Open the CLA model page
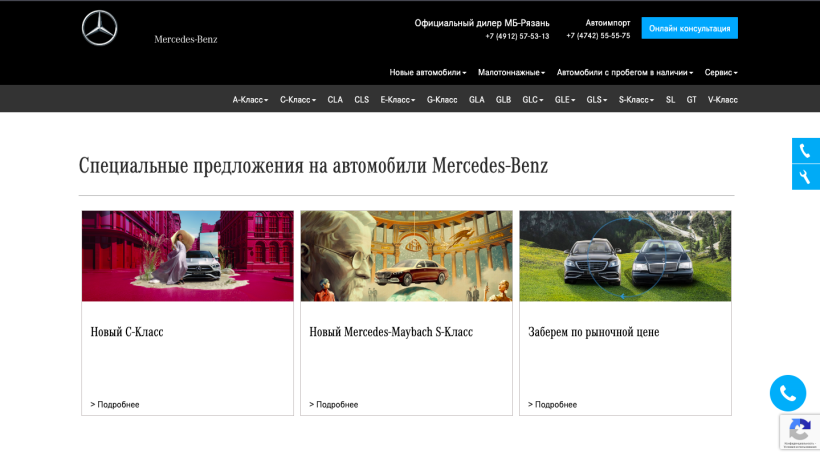The image size is (820, 457). coord(335,99)
